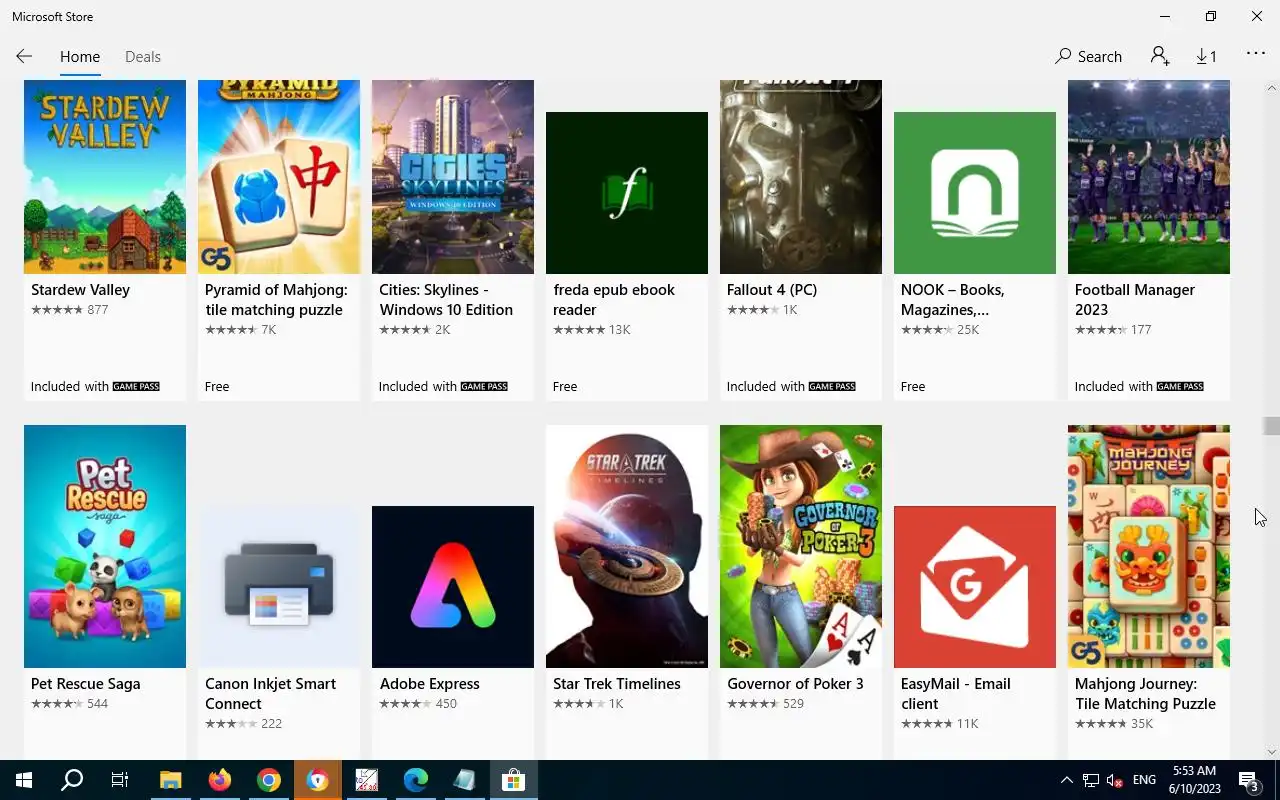Image resolution: width=1280 pixels, height=800 pixels.
Task: Click Football Manager 2023 title text
Action: (1135, 300)
